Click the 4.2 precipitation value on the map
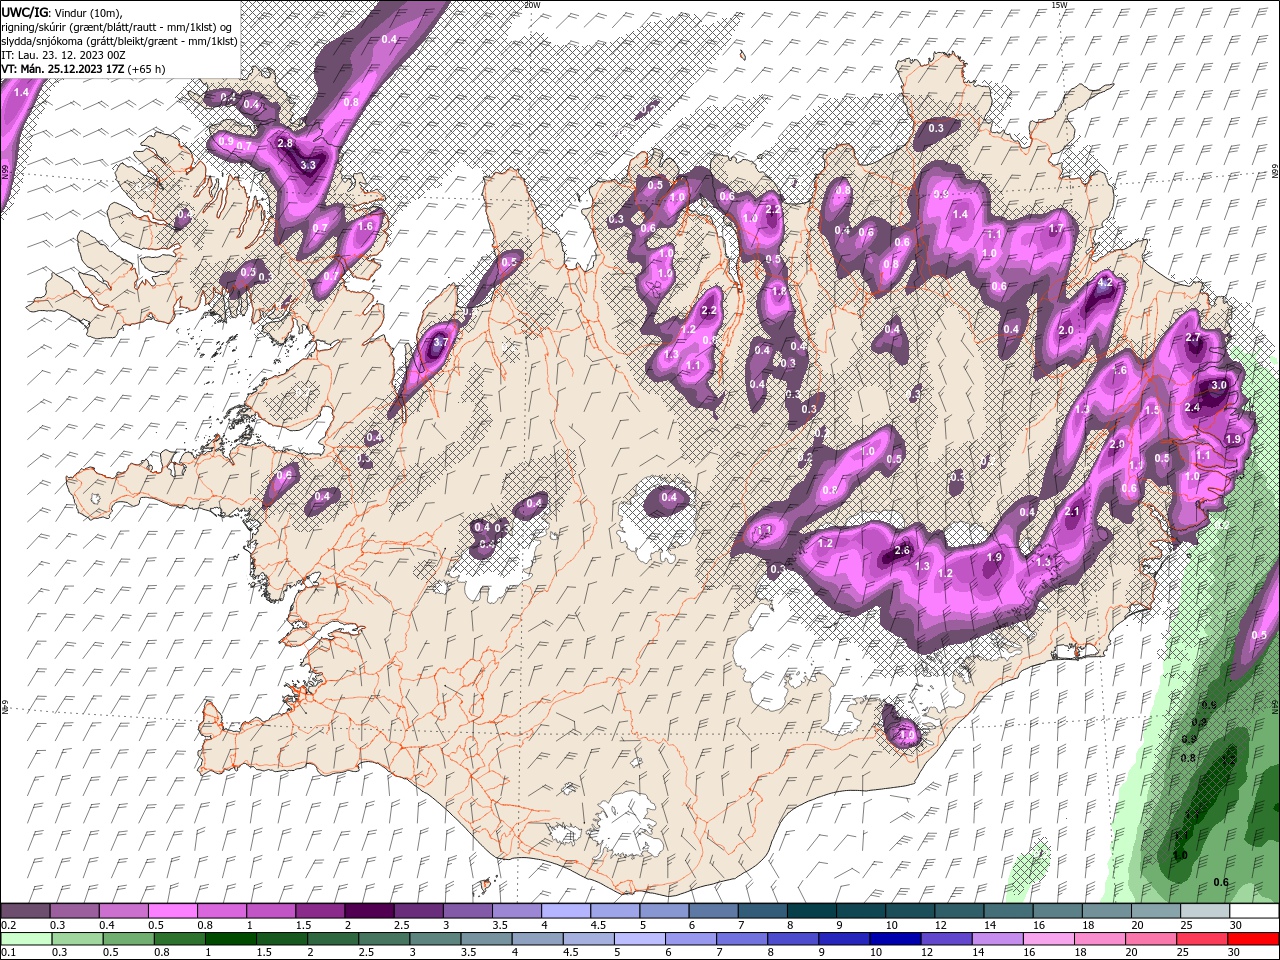 point(1105,283)
